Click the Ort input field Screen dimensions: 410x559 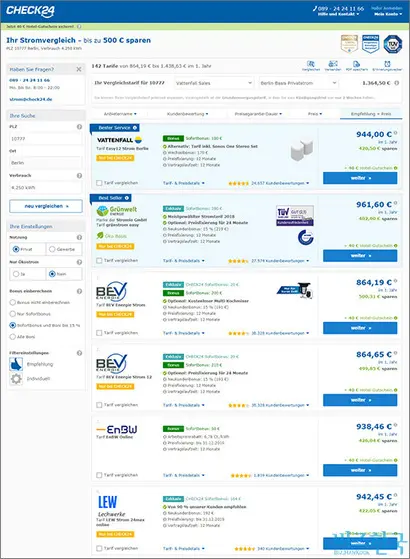click(46, 163)
